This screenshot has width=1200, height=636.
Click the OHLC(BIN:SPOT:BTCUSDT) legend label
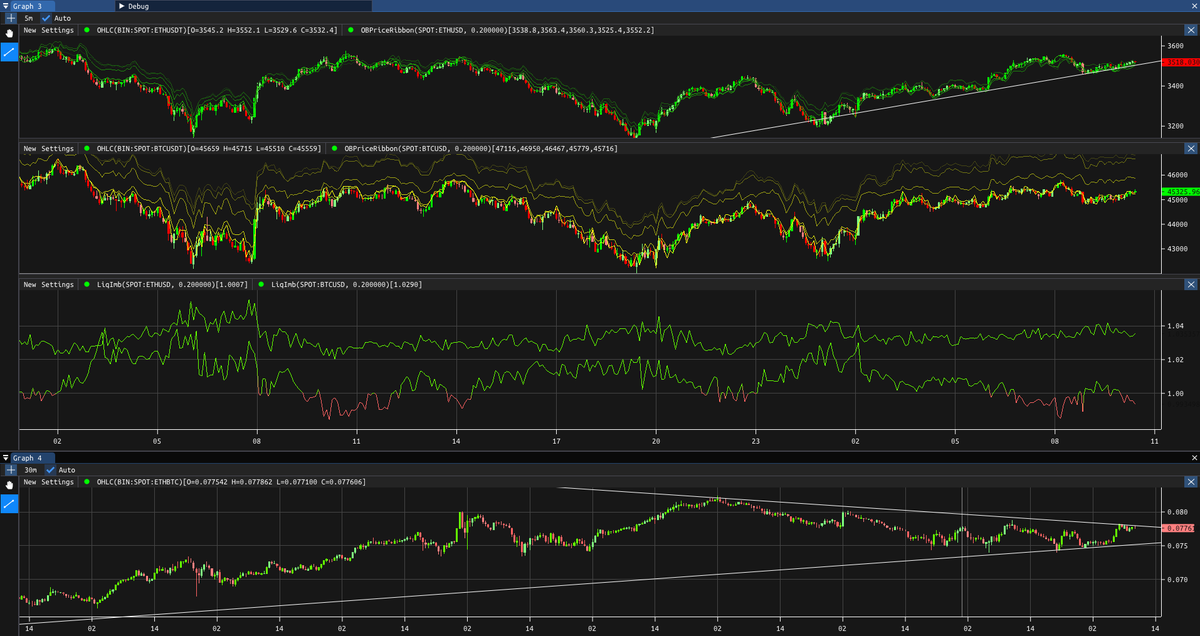(210, 148)
